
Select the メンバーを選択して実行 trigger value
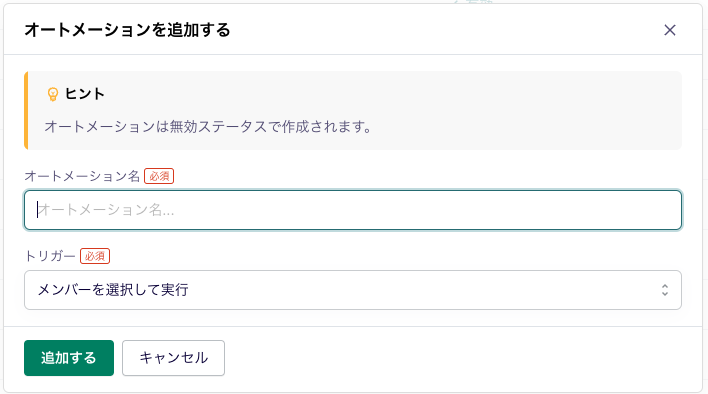click(113, 290)
